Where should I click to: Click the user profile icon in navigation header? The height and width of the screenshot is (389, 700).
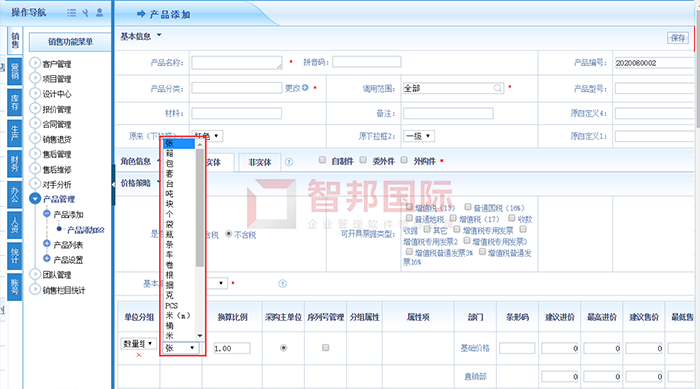tap(100, 13)
